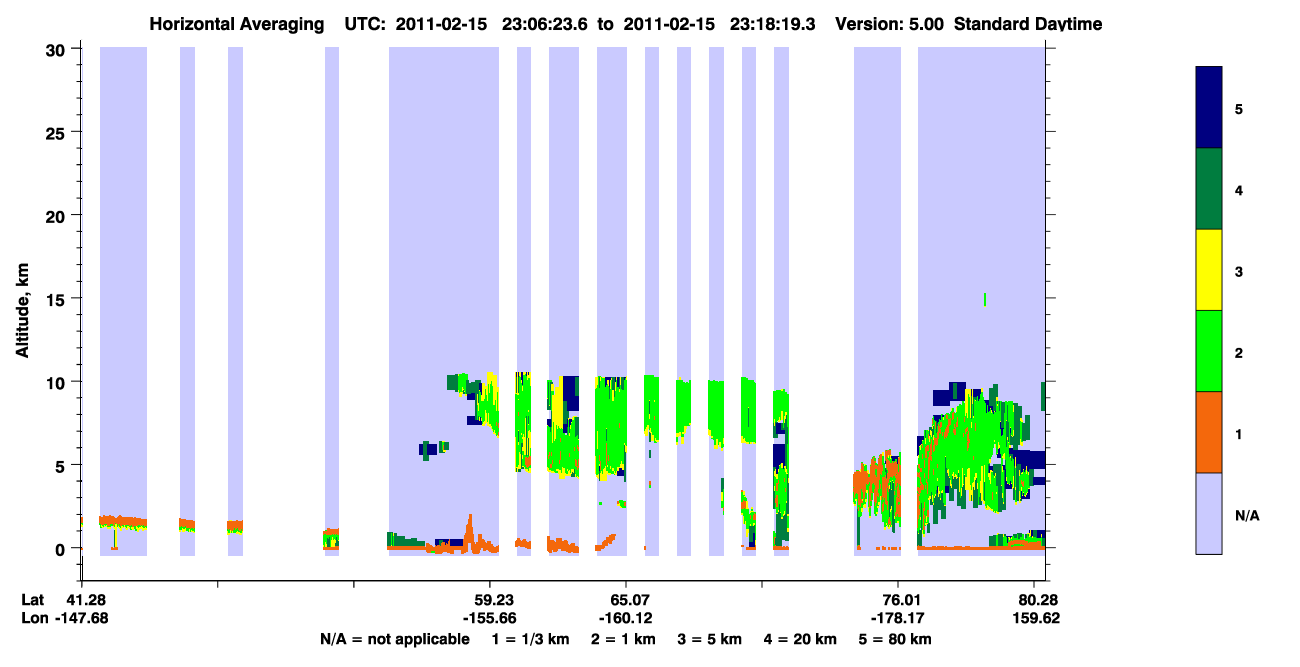Click the longitude value -178.17
Viewport: 1300px width, 667px height.
click(897, 618)
